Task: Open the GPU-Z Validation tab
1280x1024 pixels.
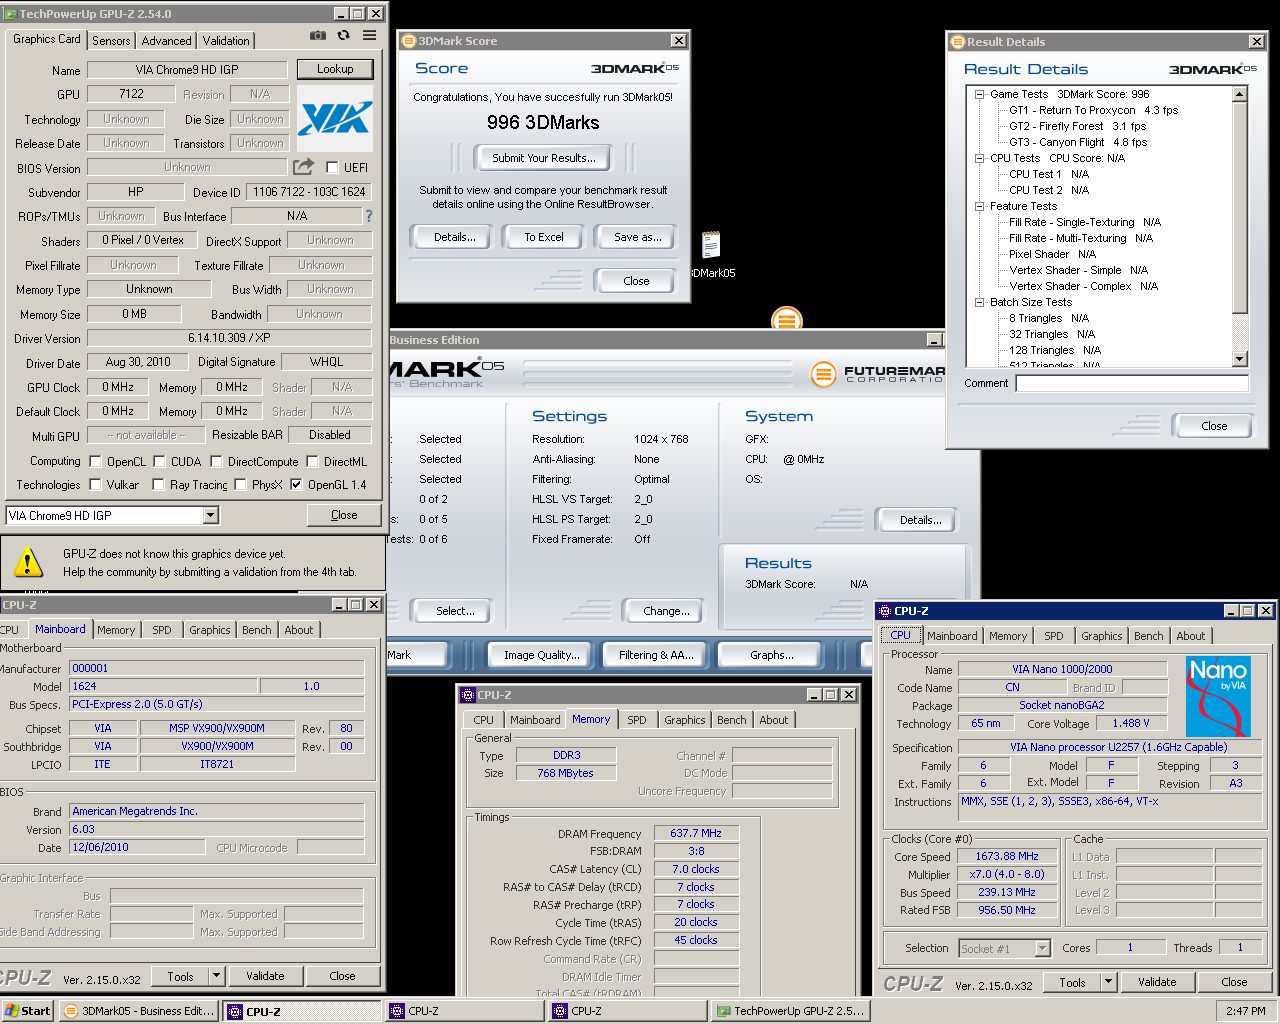Action: coord(226,41)
